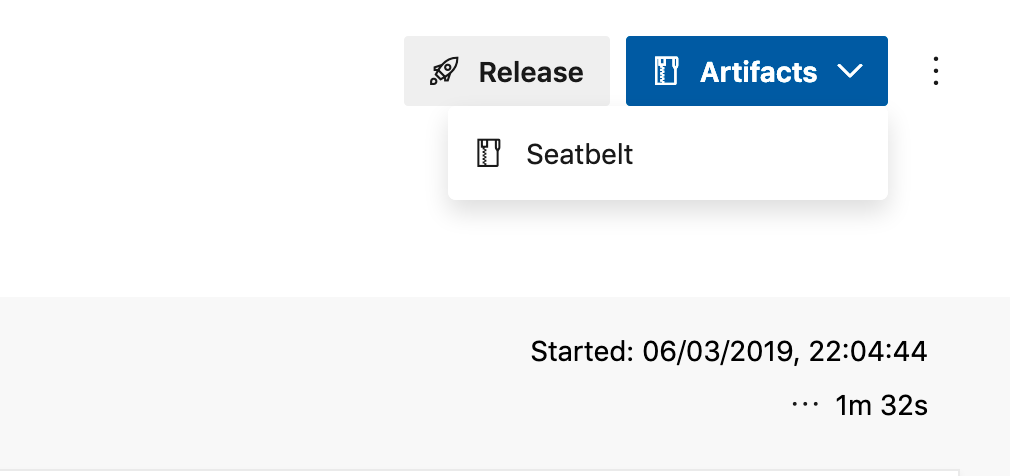Screen dimensions: 1010x476
Task: Click the 06/03/2019 date value
Action: pyautogui.click(x=716, y=352)
